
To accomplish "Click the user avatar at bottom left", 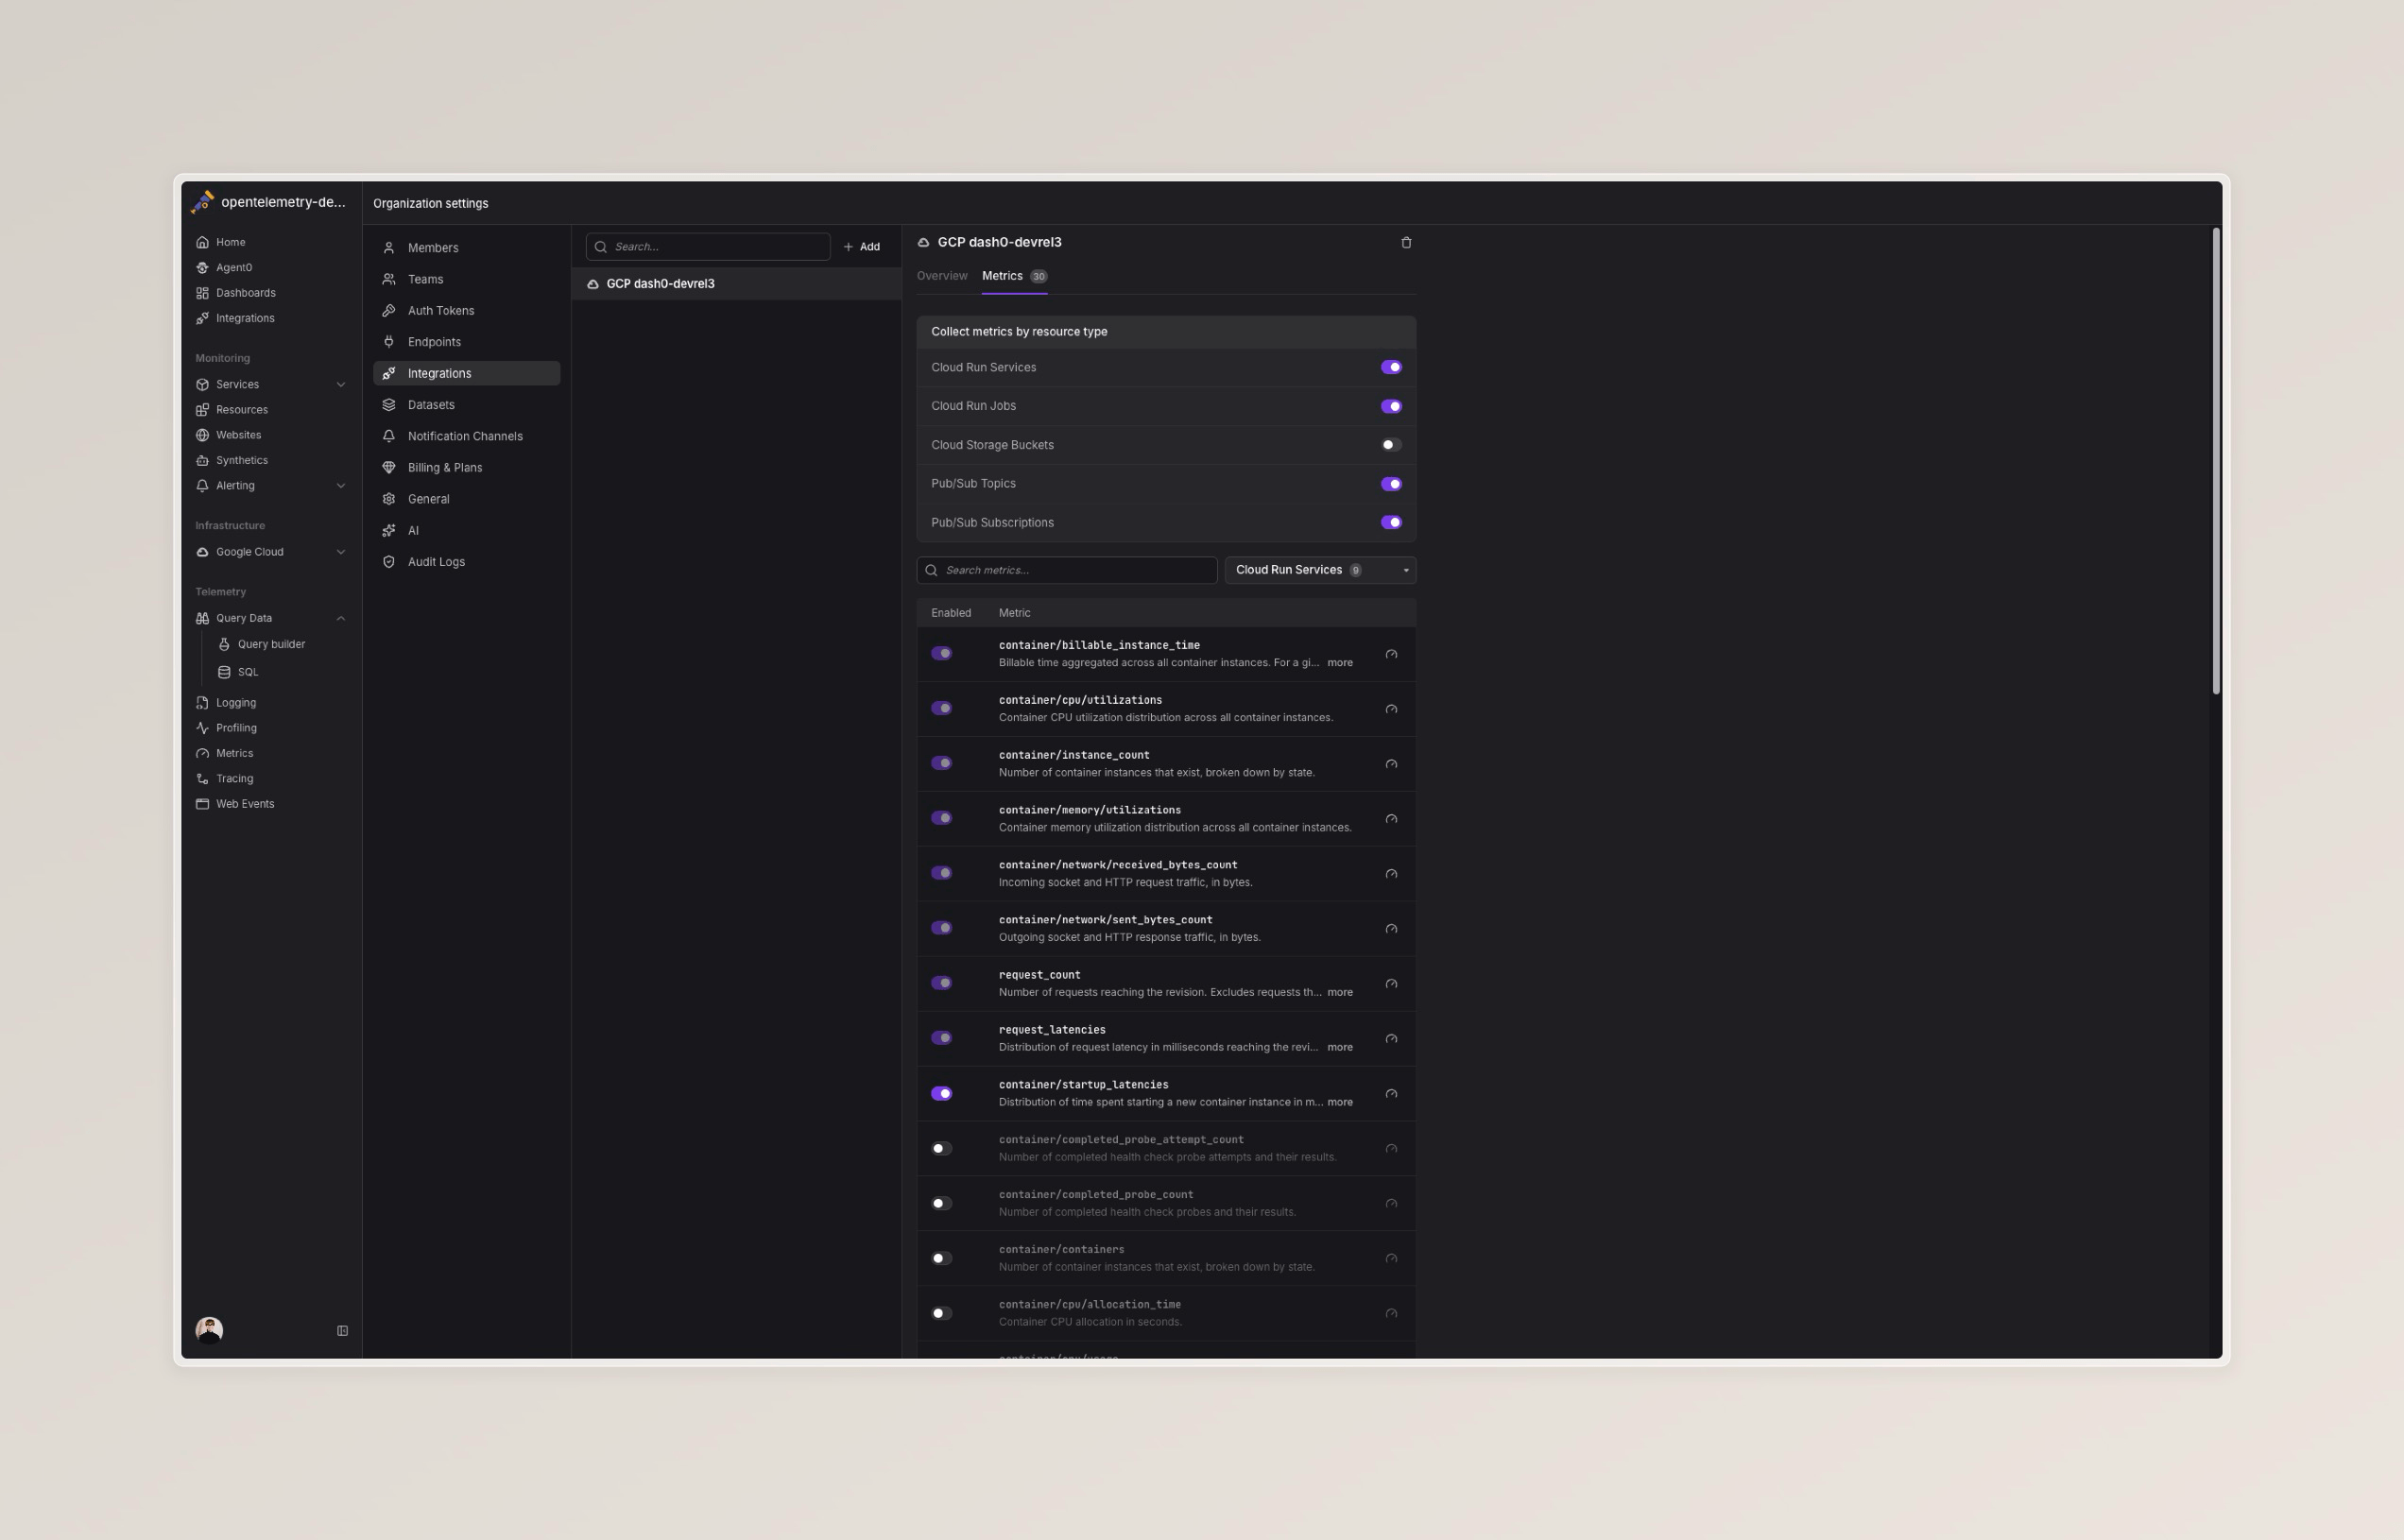I will [209, 1330].
